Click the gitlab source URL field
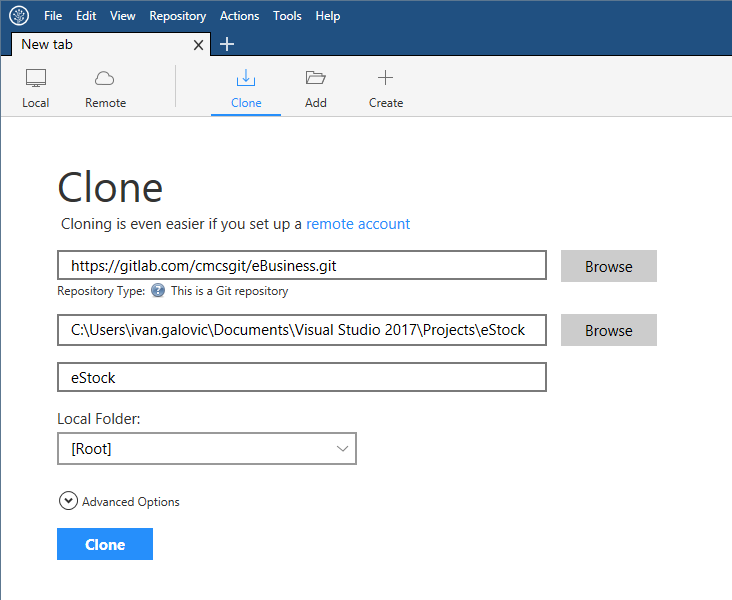 point(302,266)
